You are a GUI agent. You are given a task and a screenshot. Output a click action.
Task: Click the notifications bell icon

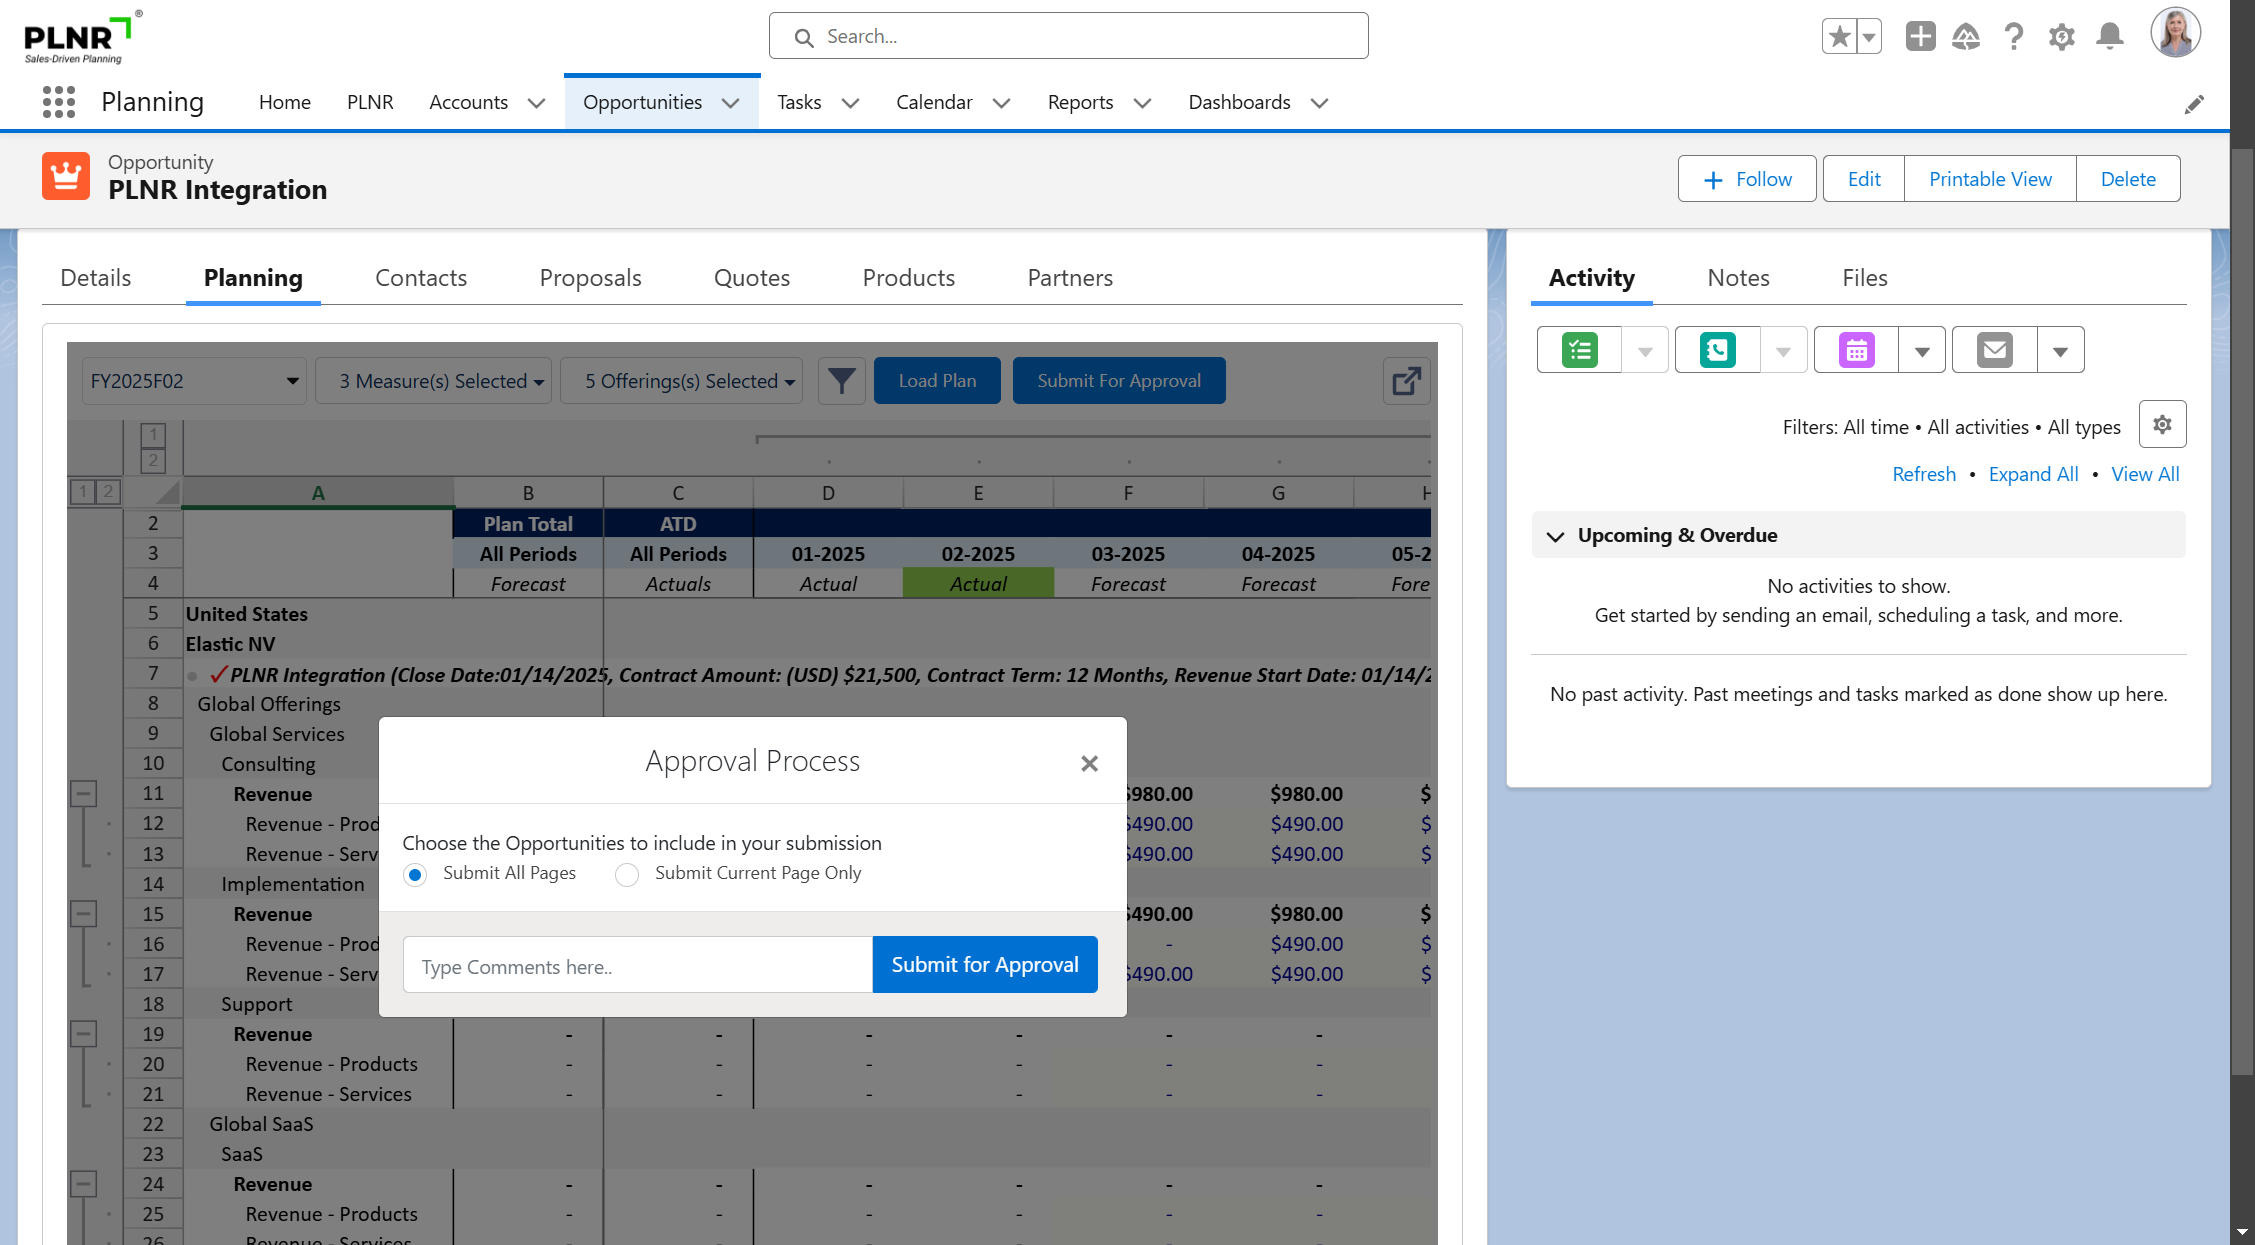coord(2110,37)
